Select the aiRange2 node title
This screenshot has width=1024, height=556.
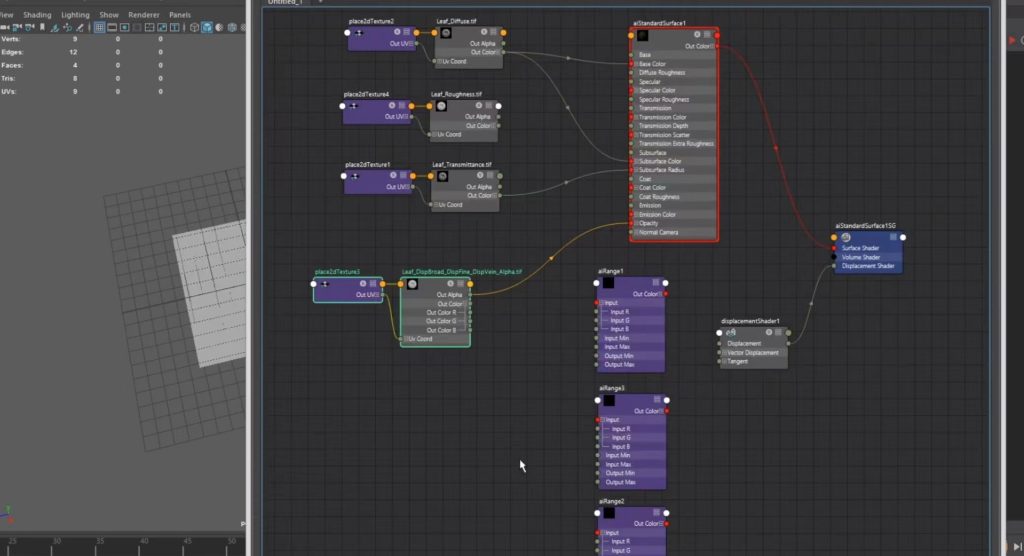click(x=611, y=502)
